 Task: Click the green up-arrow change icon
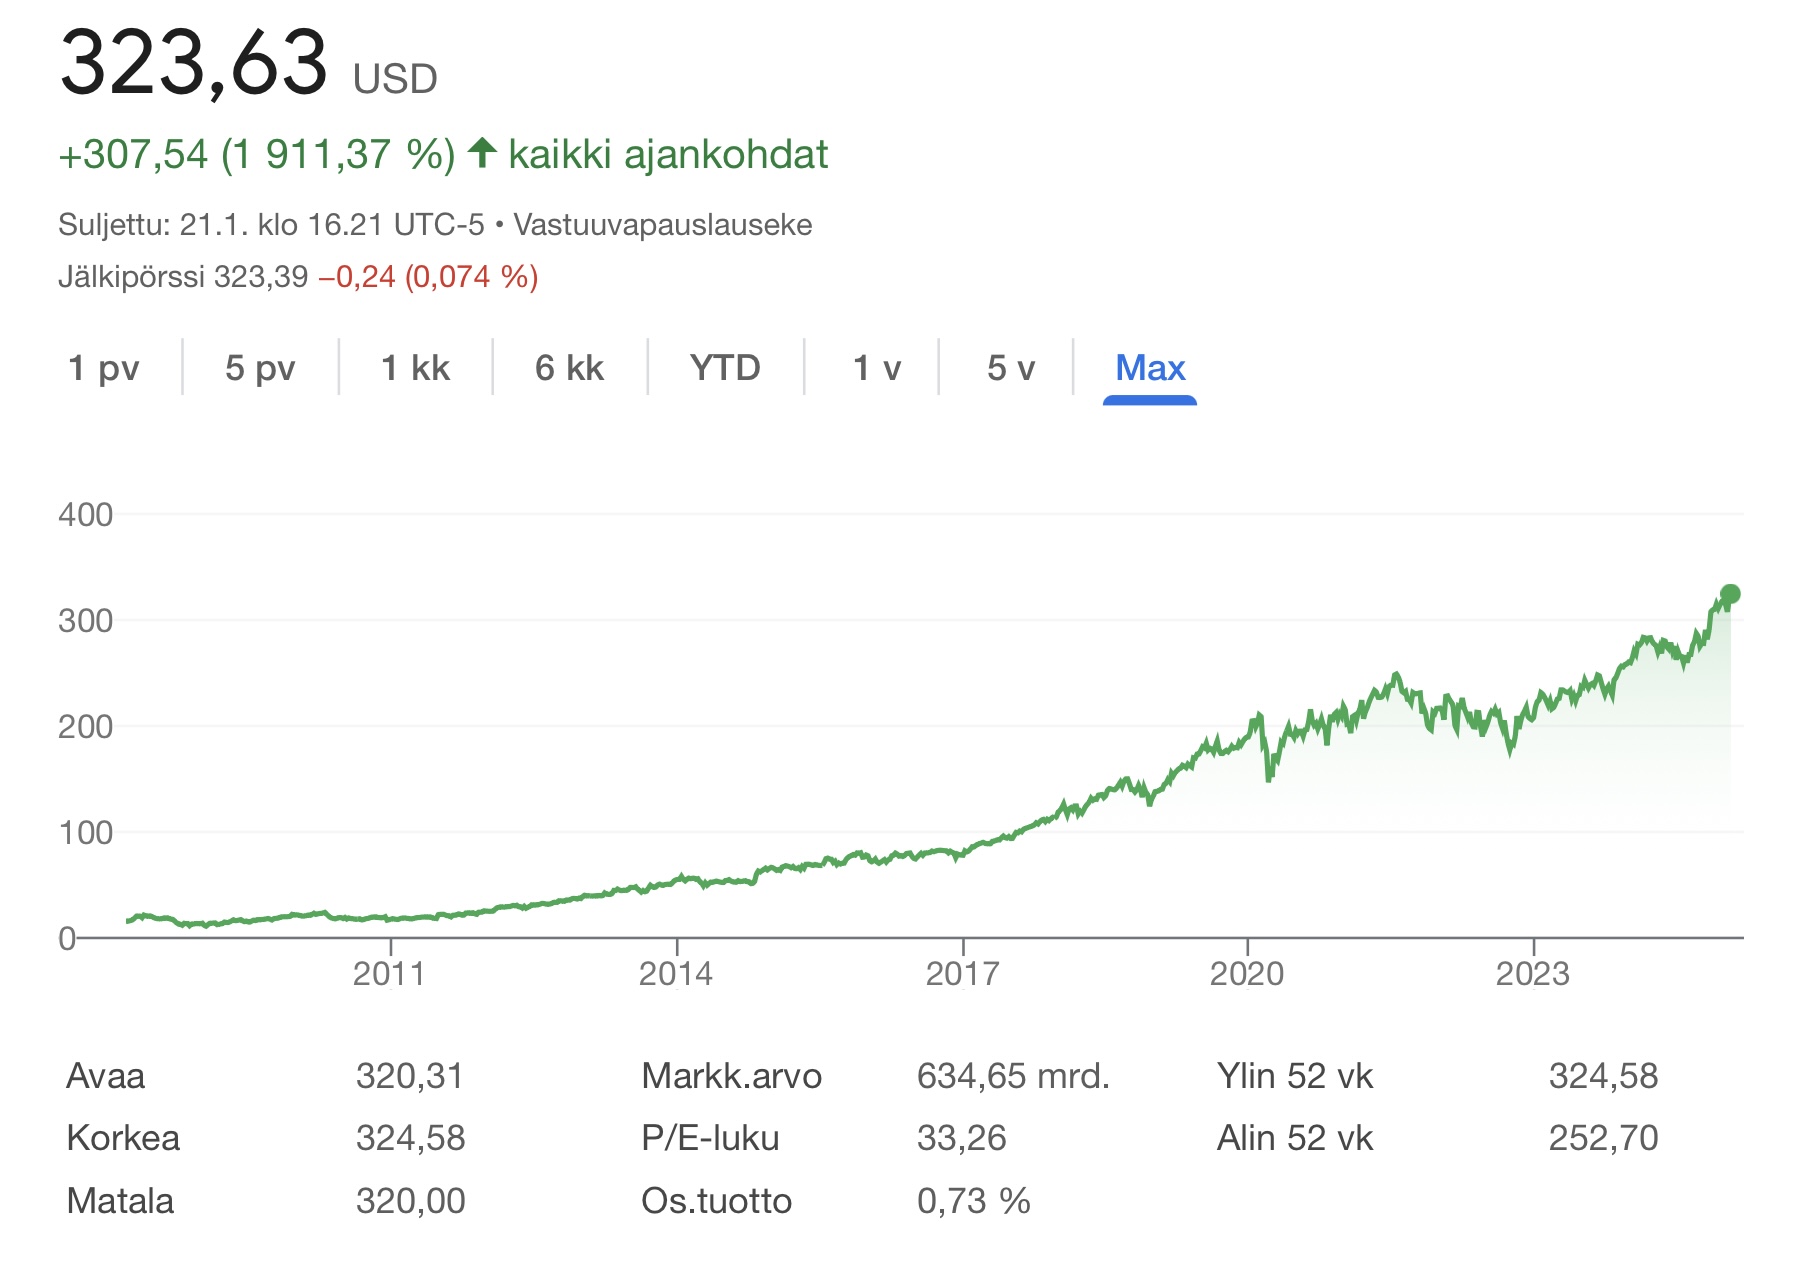pos(482,153)
